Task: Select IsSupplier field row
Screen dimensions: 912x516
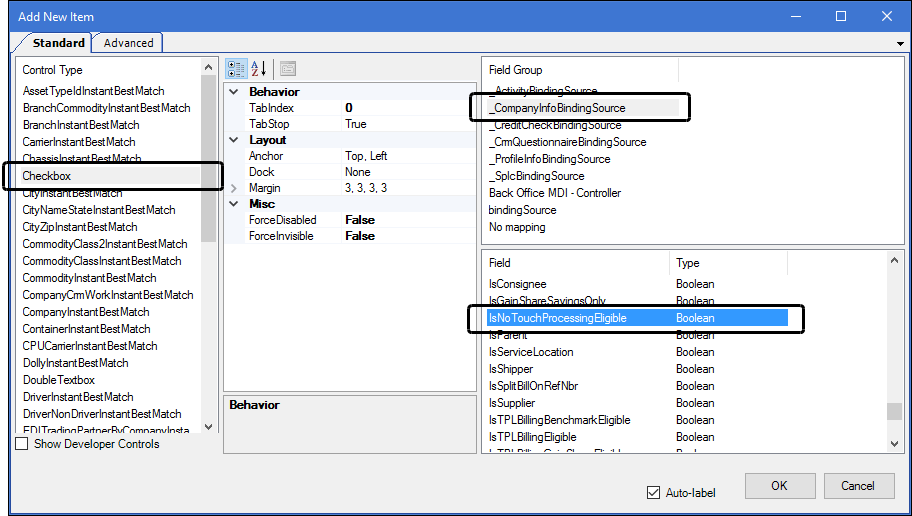Action: [637, 403]
